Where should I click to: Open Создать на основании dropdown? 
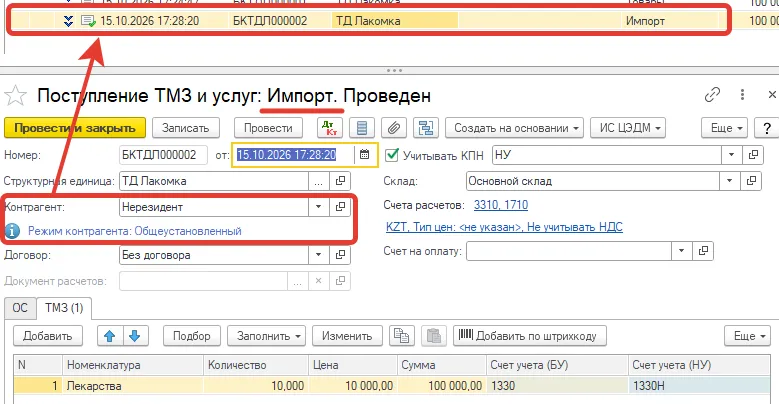(514, 128)
